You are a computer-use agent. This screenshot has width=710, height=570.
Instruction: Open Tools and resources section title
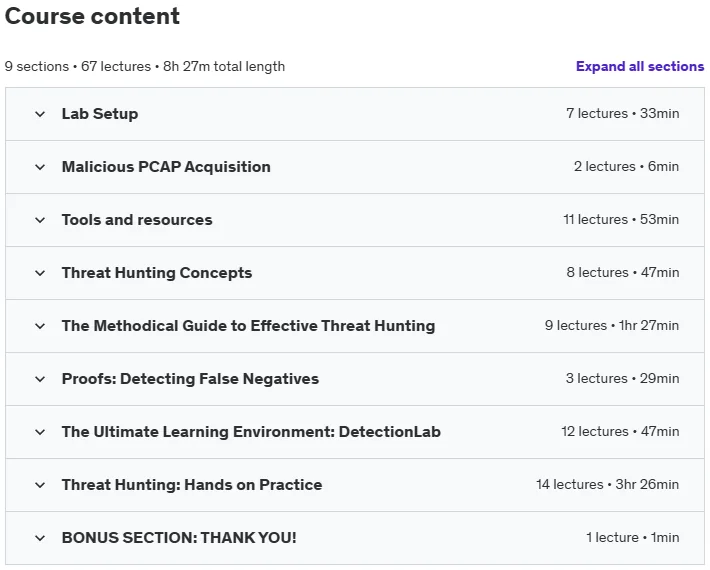(137, 220)
